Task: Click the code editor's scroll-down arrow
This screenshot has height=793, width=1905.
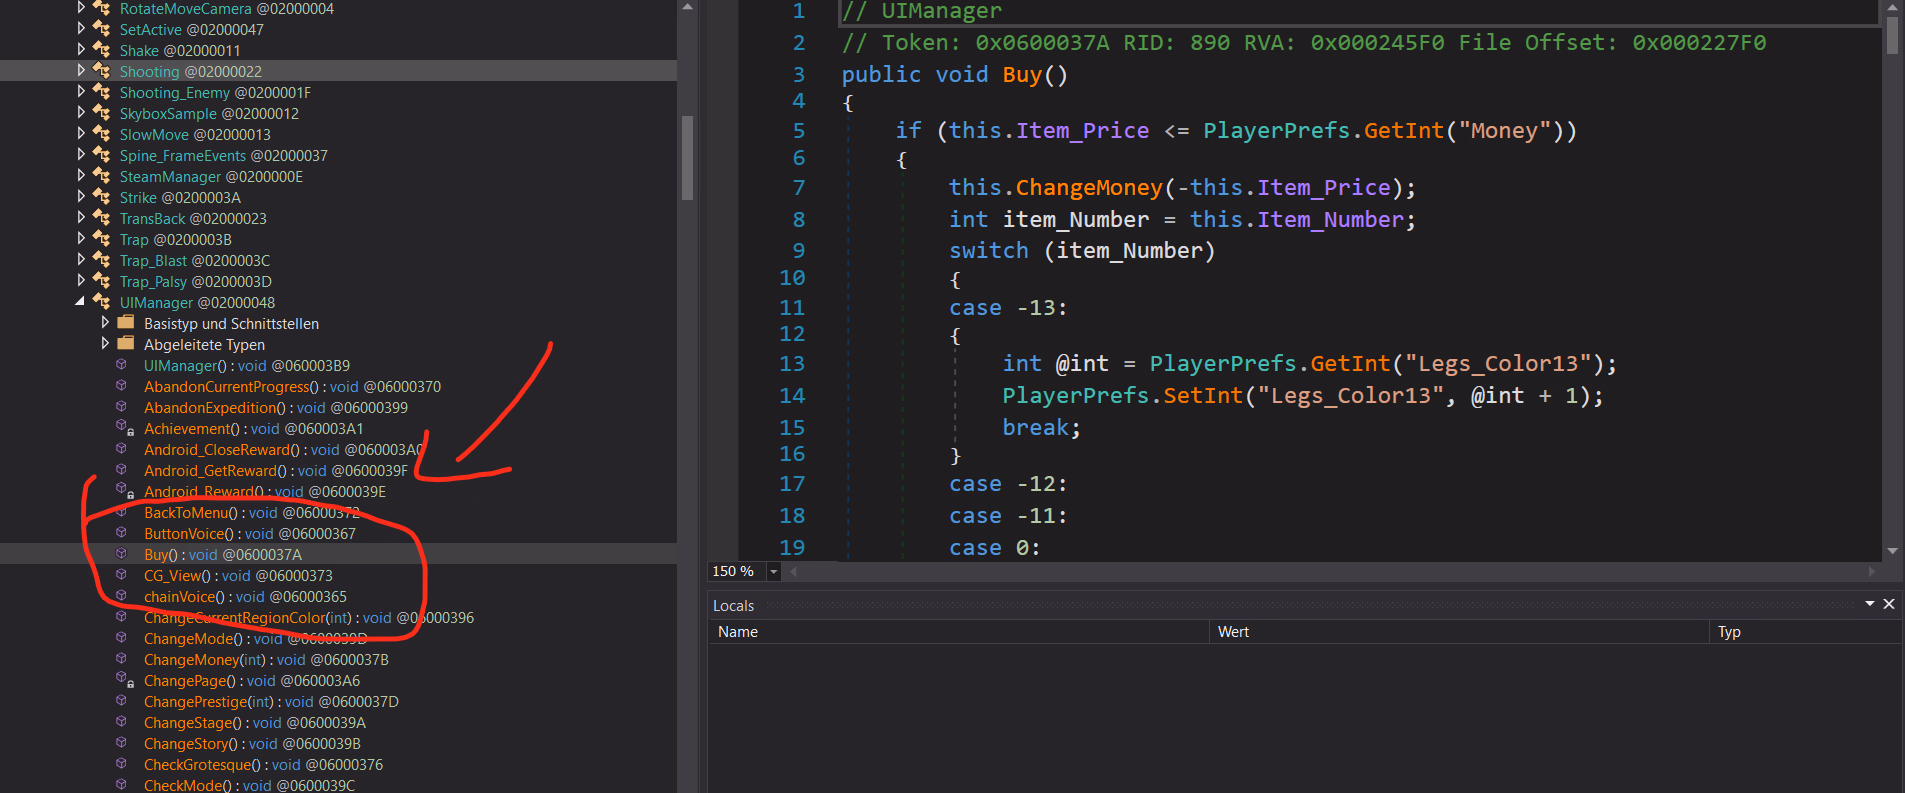Action: pos(1892,551)
